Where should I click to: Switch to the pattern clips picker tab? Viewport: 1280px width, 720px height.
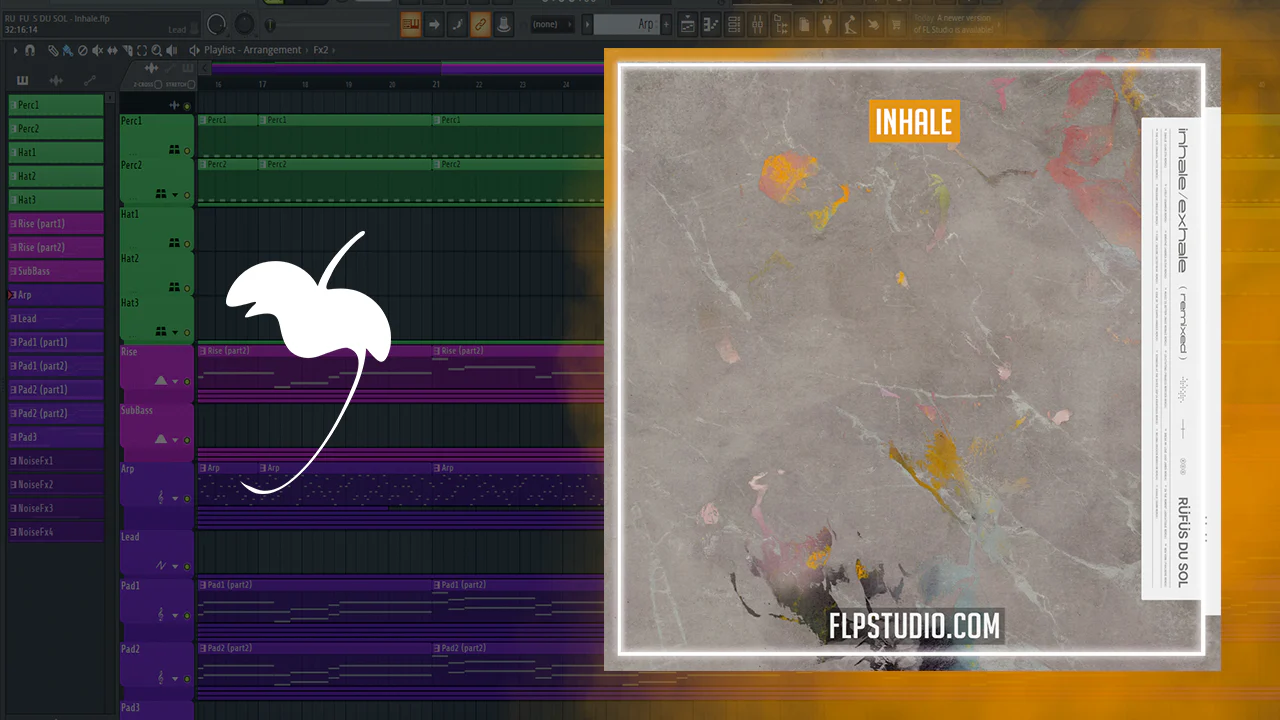pyautogui.click(x=23, y=81)
